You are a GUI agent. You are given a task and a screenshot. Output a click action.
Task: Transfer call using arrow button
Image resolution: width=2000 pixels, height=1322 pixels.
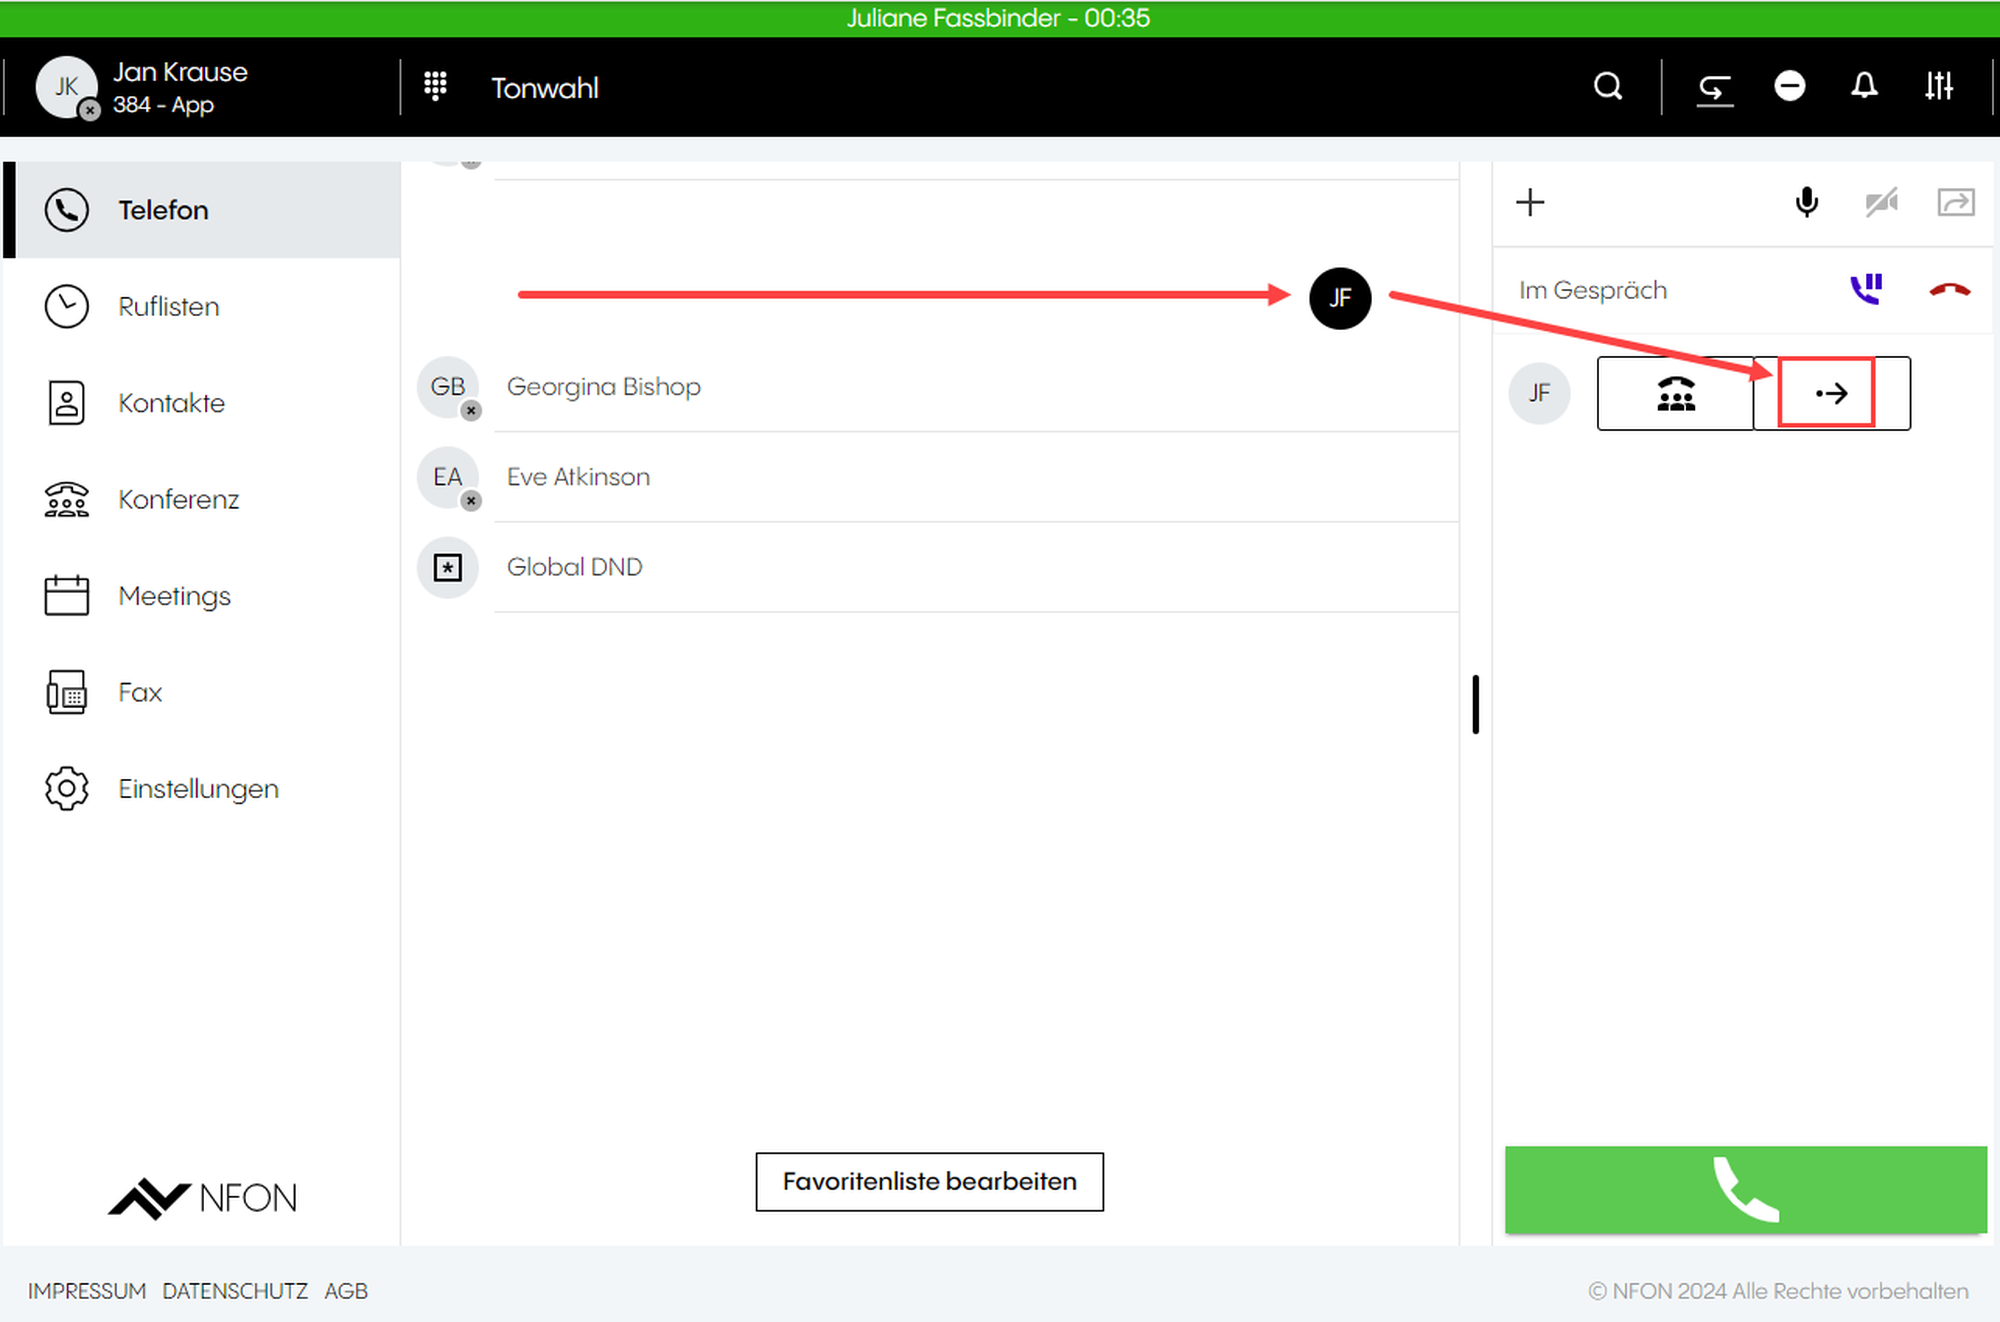click(1830, 394)
